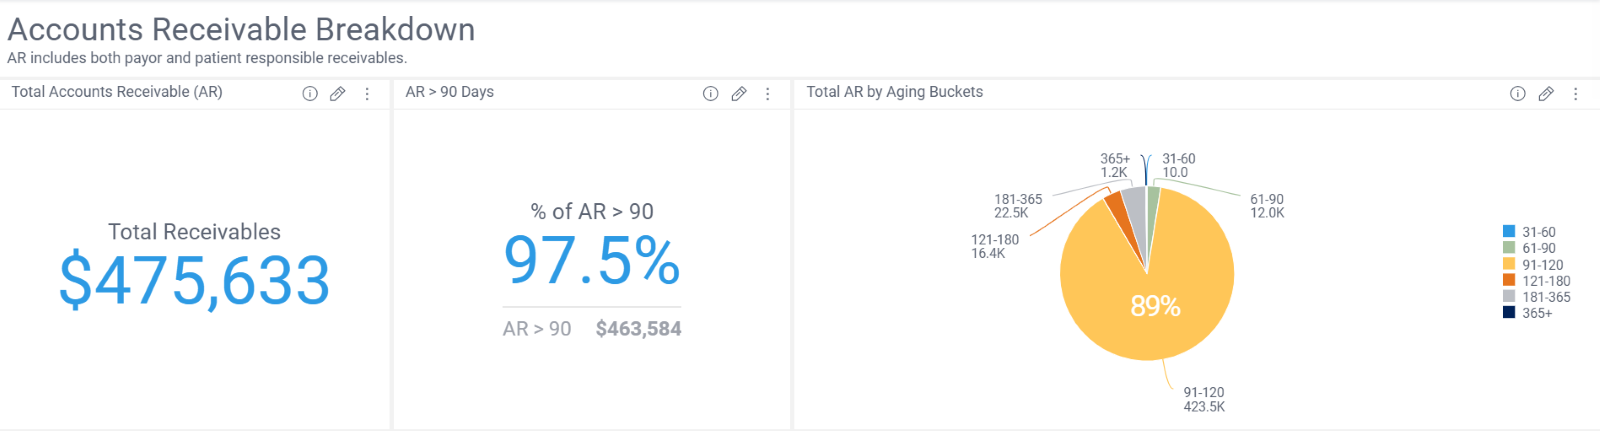Show info for AR > 90 Days widget
This screenshot has height=431, width=1600.
tap(711, 94)
